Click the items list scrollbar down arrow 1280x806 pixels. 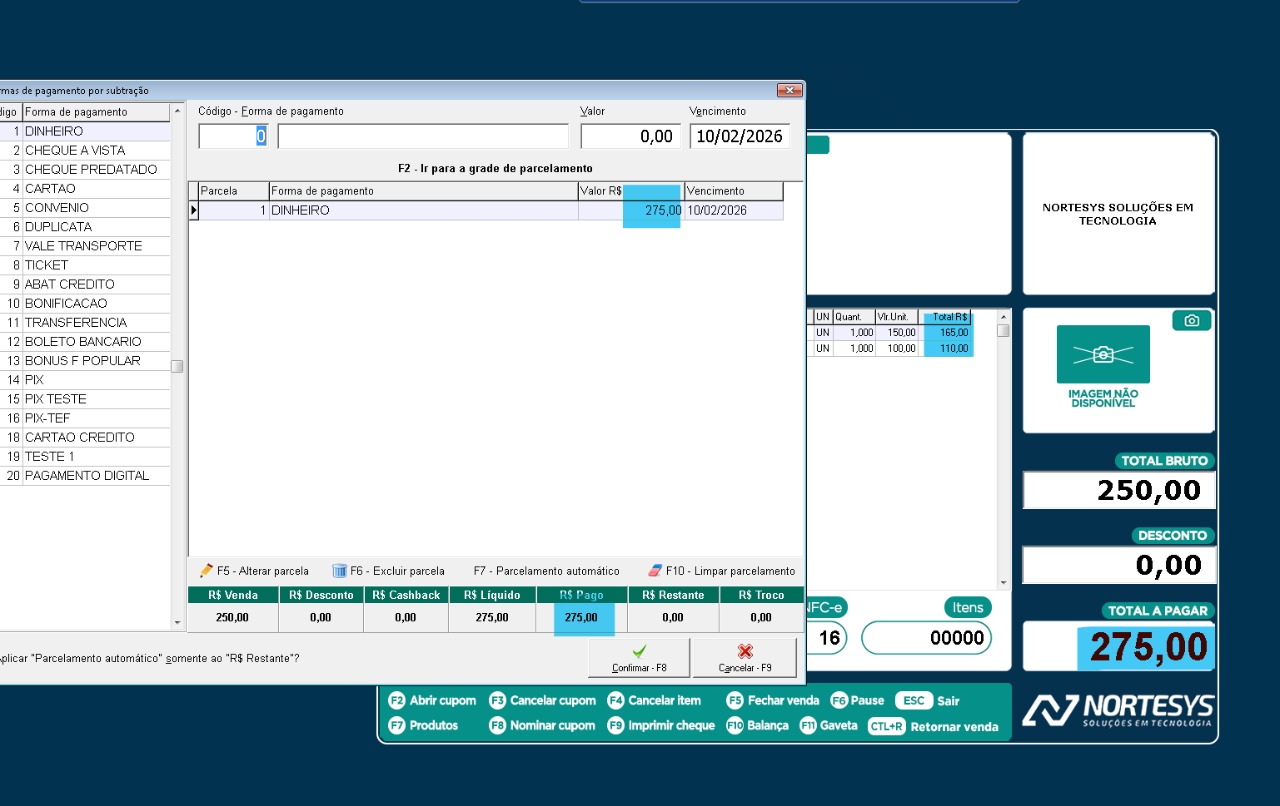pyautogui.click(x=1003, y=583)
